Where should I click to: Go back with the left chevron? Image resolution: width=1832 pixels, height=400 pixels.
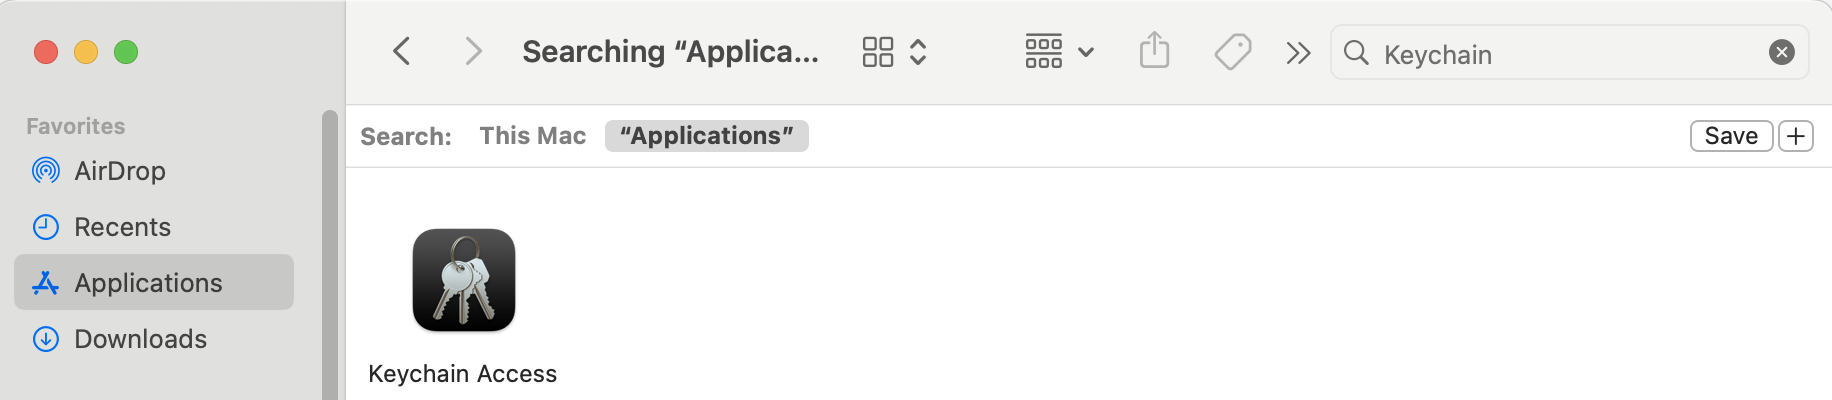tap(402, 51)
